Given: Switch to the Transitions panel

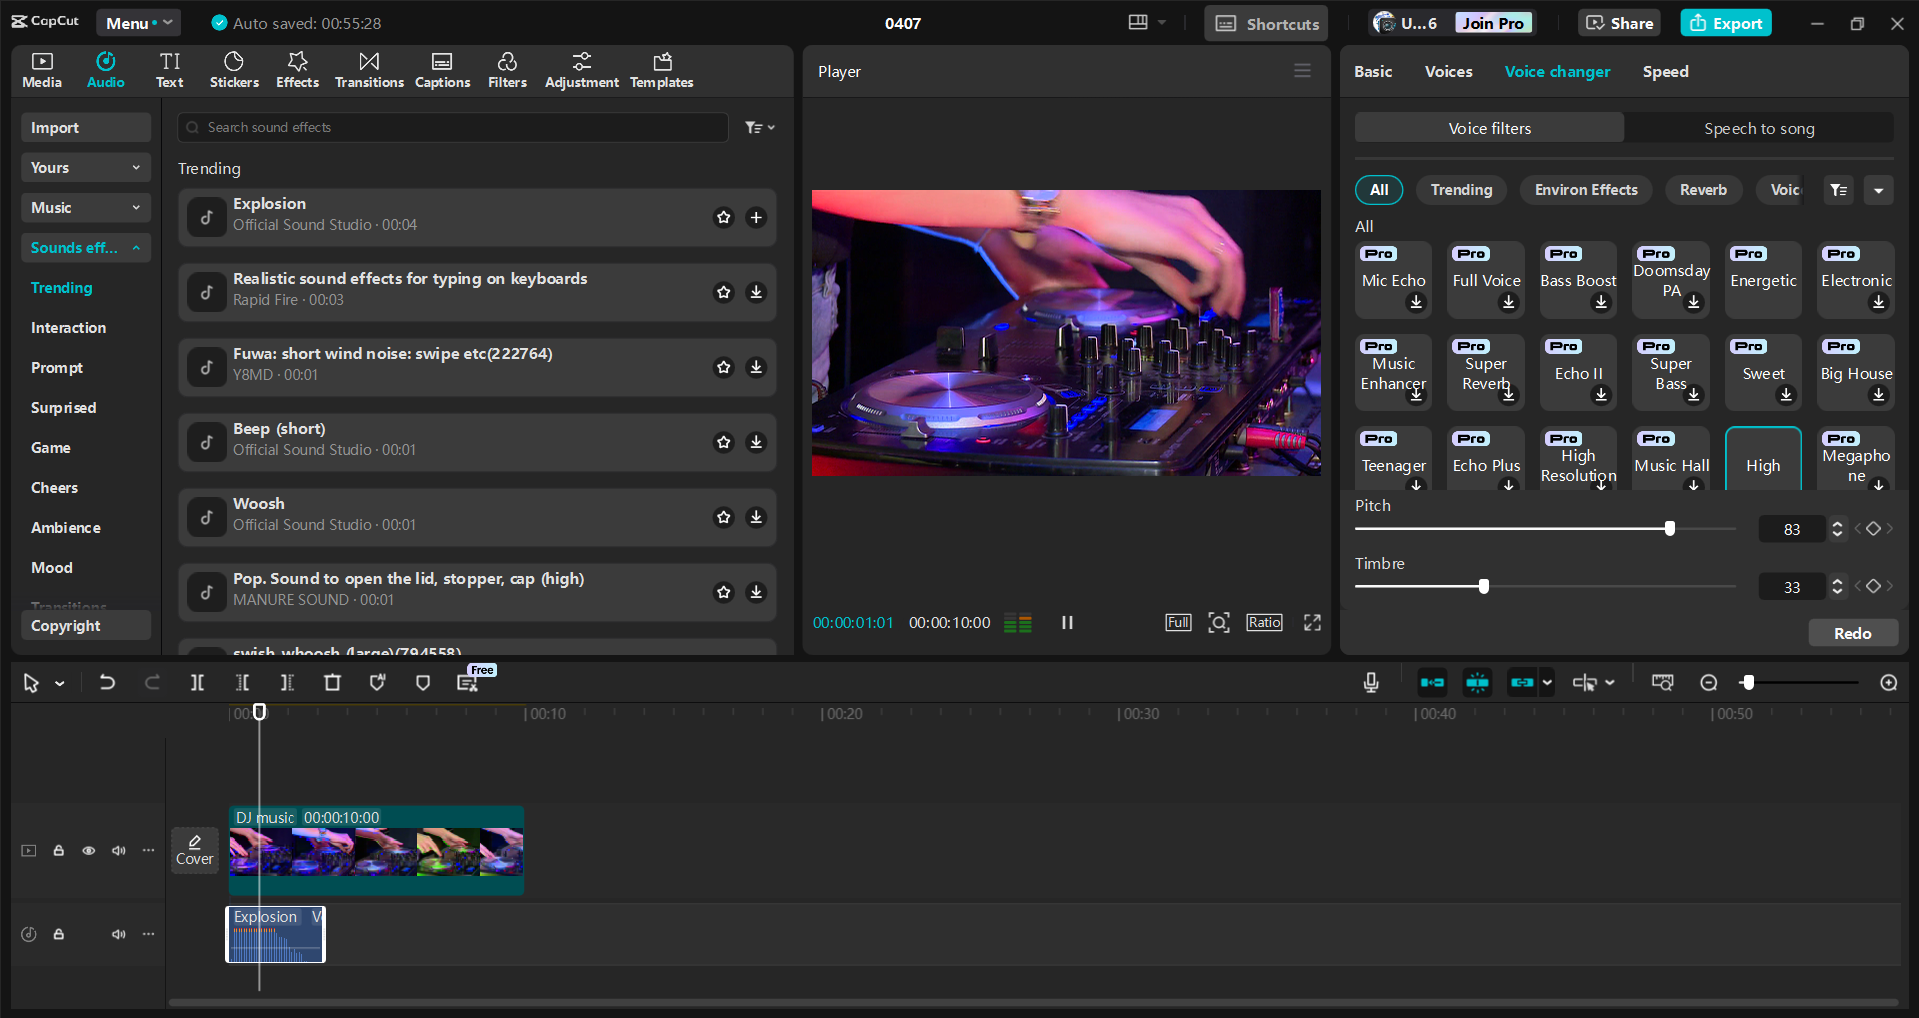Looking at the screenshot, I should click(368, 69).
